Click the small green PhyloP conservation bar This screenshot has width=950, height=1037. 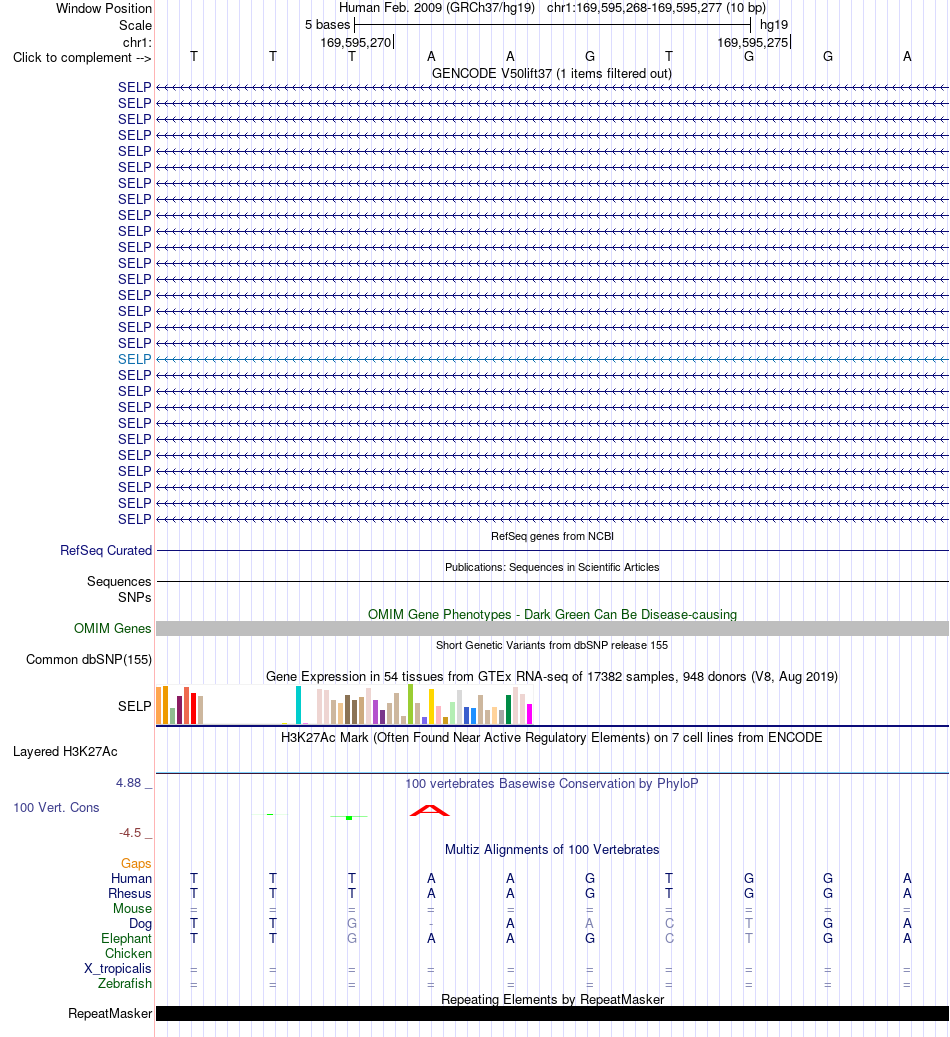[x=349, y=817]
